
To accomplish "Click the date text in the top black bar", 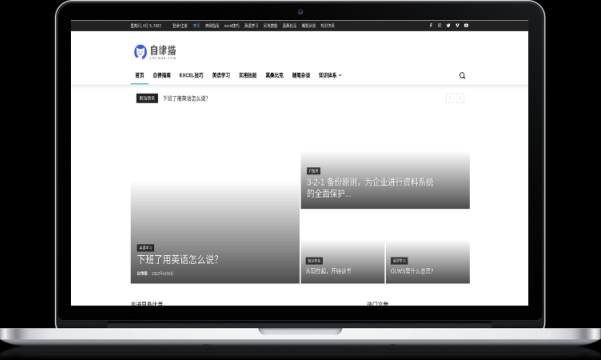I will 146,26.
